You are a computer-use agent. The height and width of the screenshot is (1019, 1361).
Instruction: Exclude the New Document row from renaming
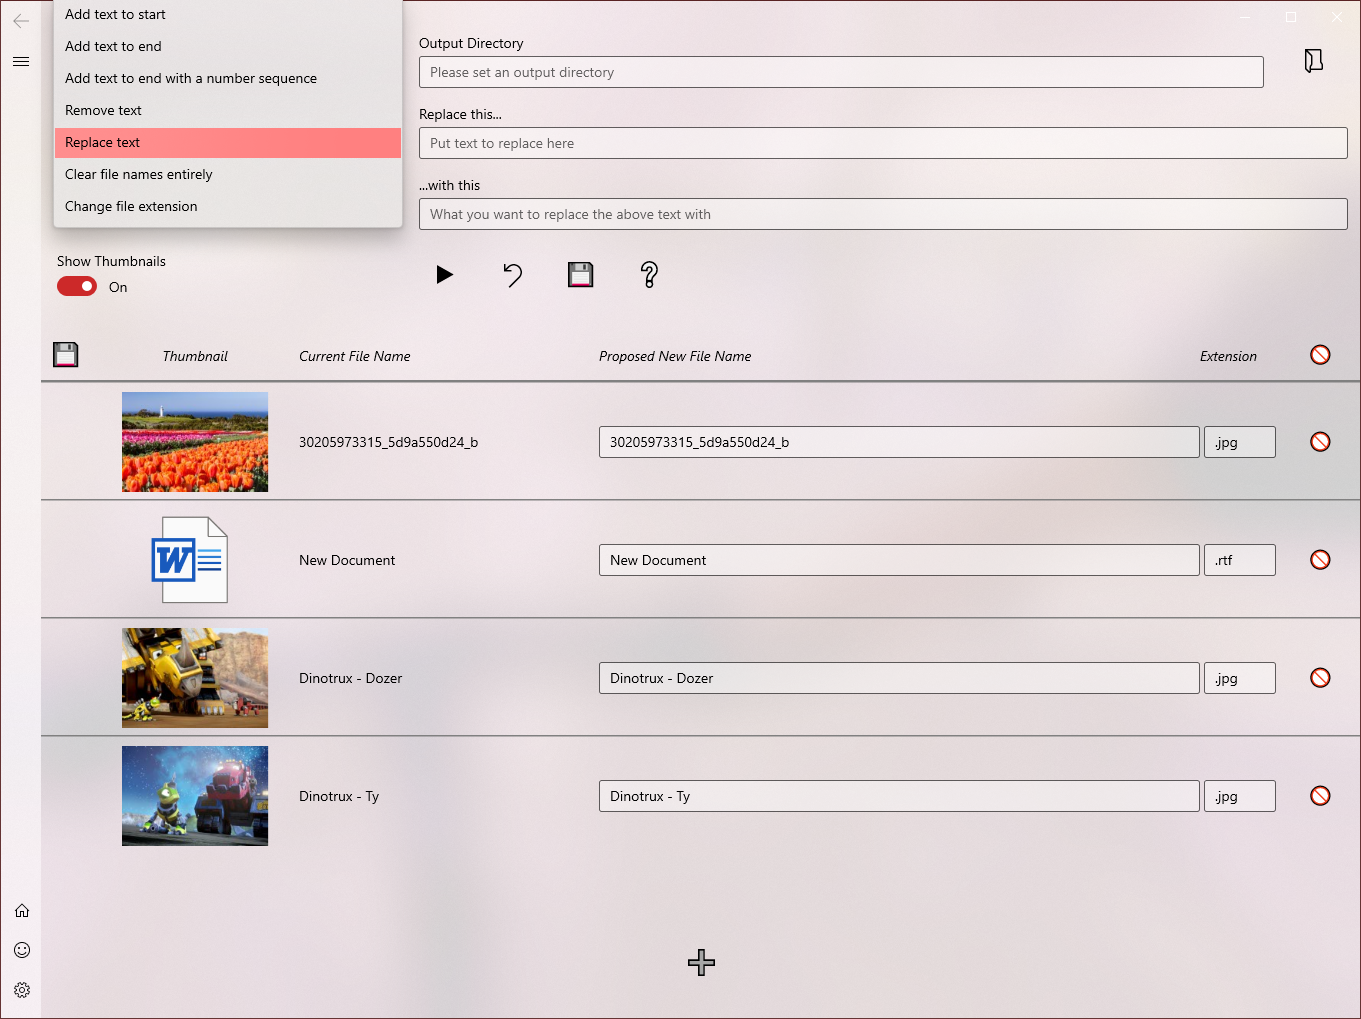pos(1320,560)
